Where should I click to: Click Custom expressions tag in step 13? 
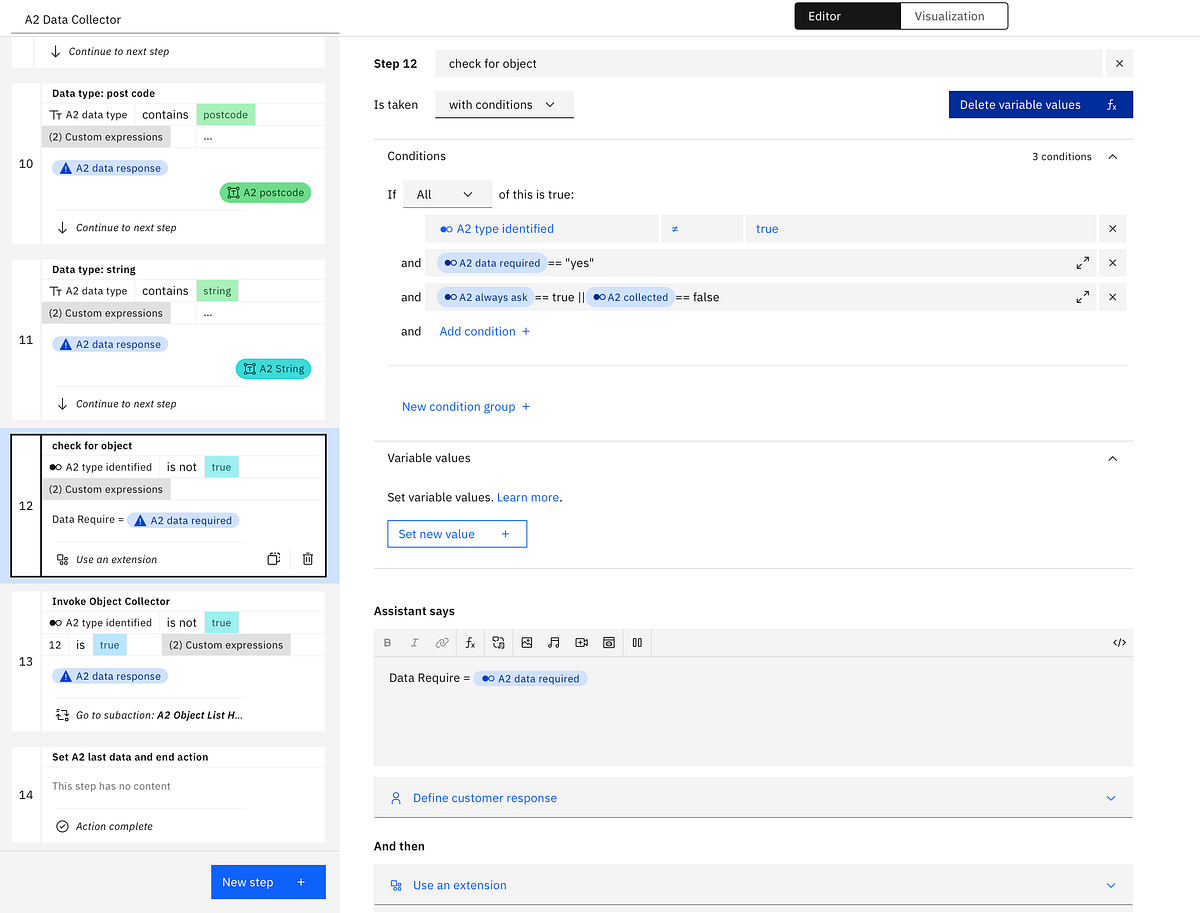point(226,645)
